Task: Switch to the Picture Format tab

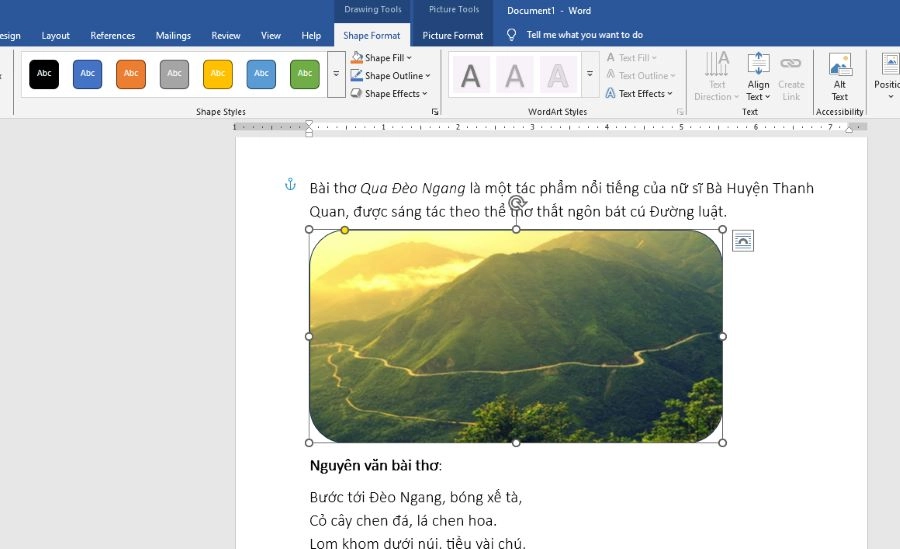Action: click(x=452, y=35)
